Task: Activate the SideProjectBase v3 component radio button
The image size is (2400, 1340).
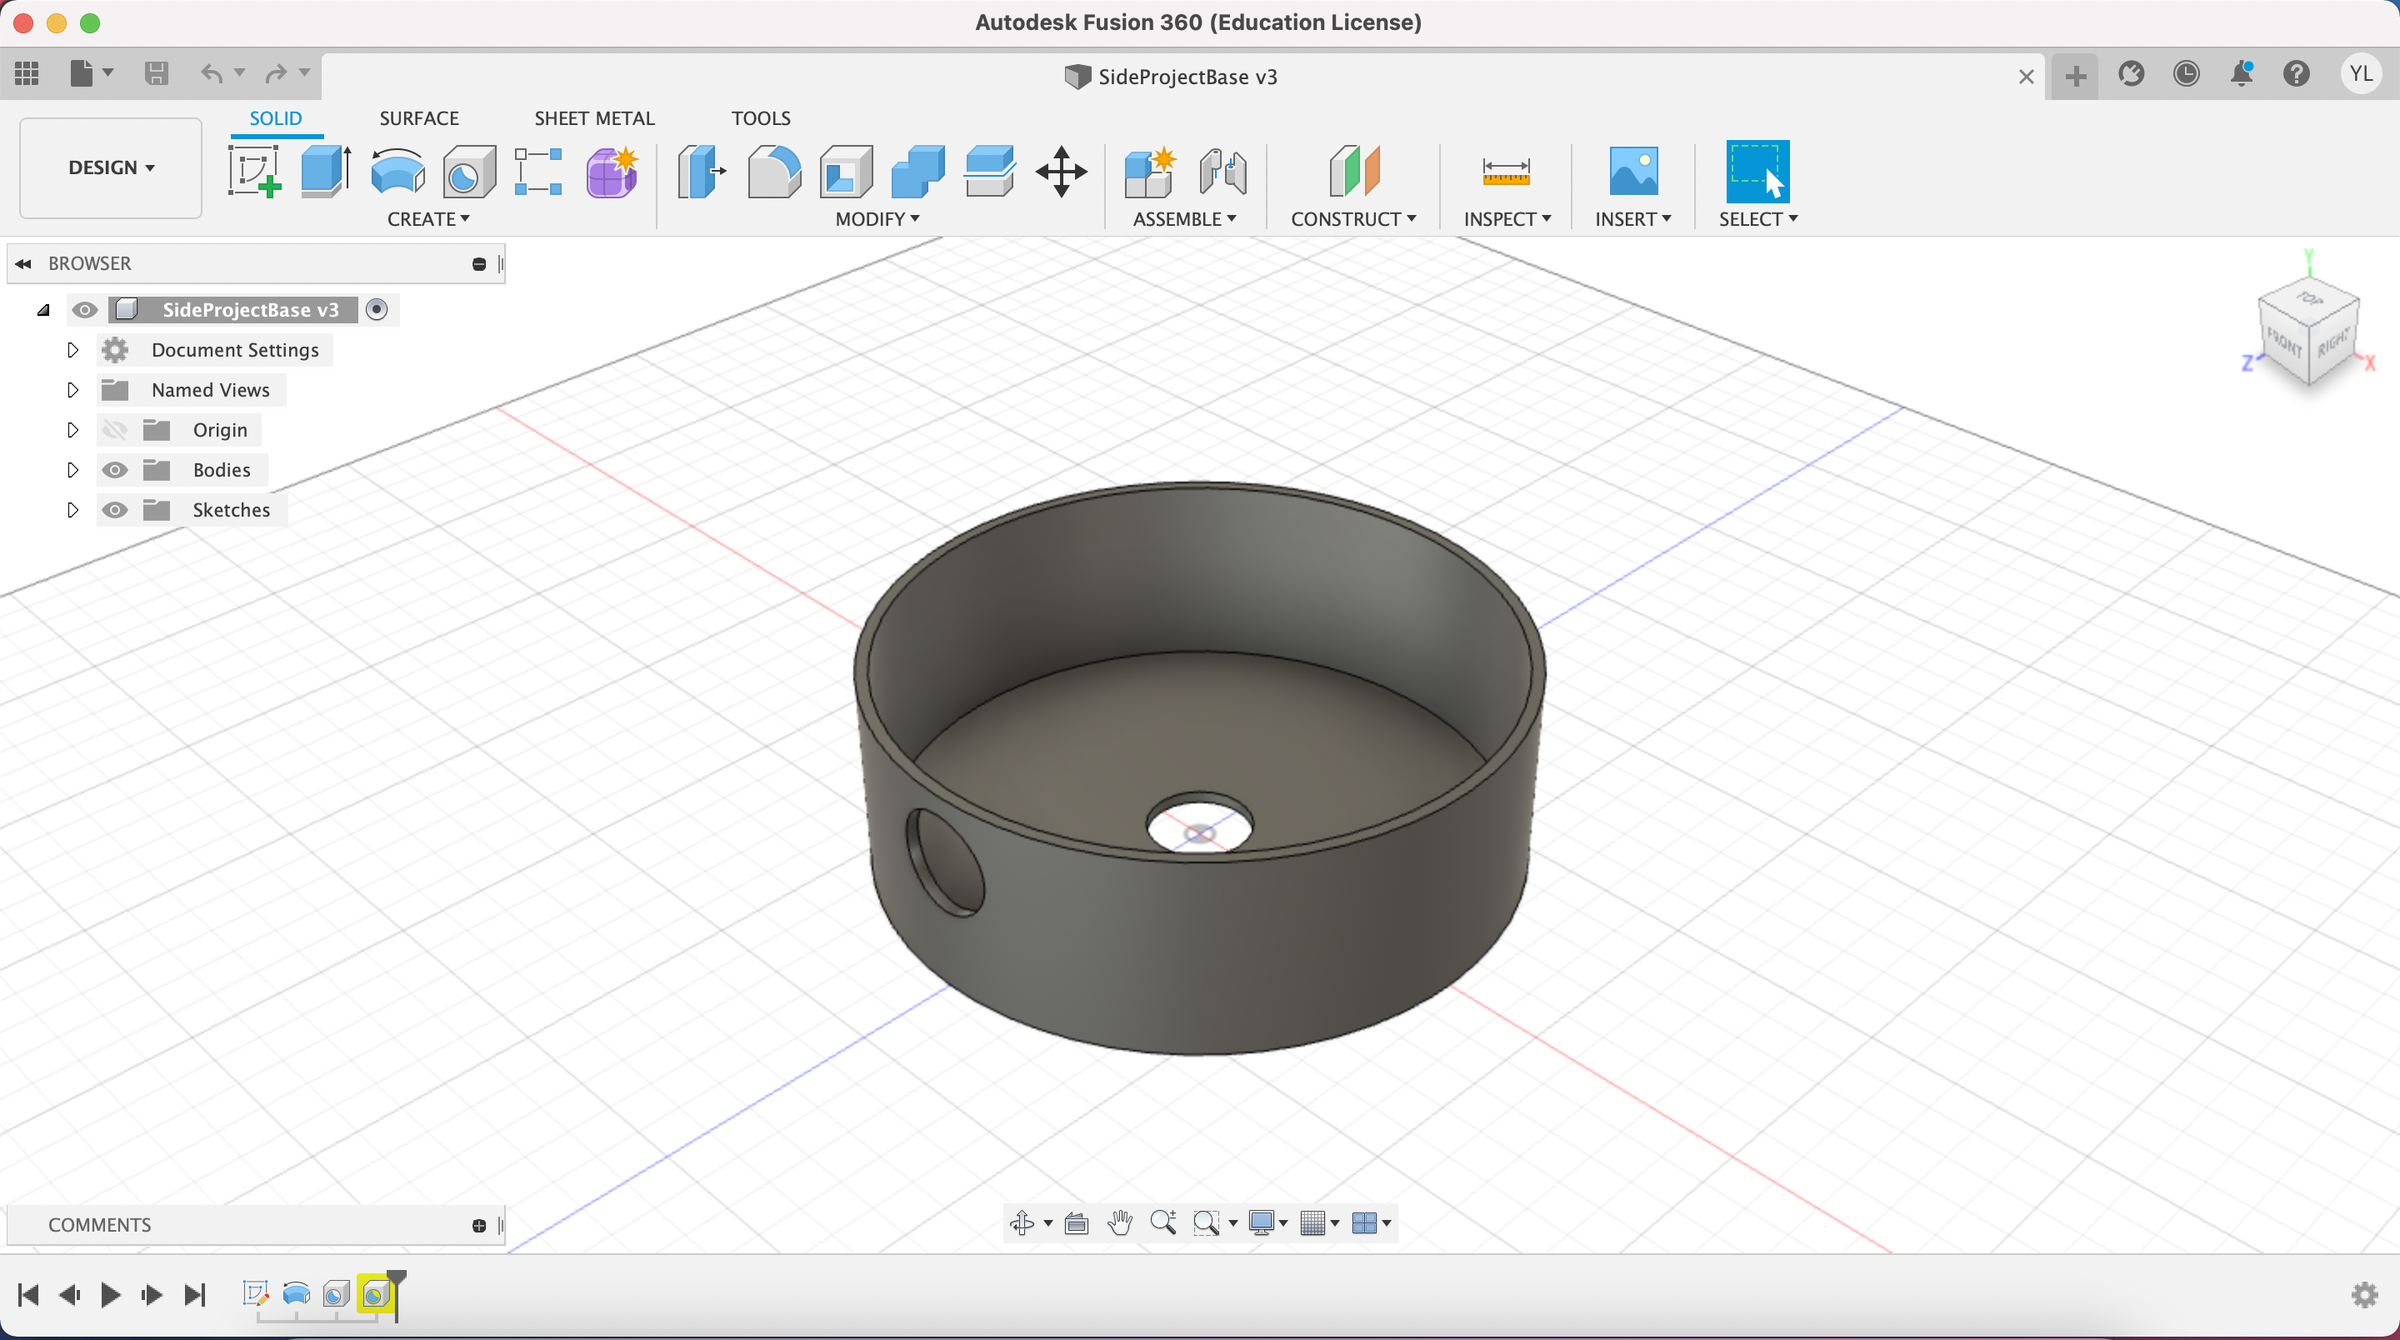Action: click(376, 310)
